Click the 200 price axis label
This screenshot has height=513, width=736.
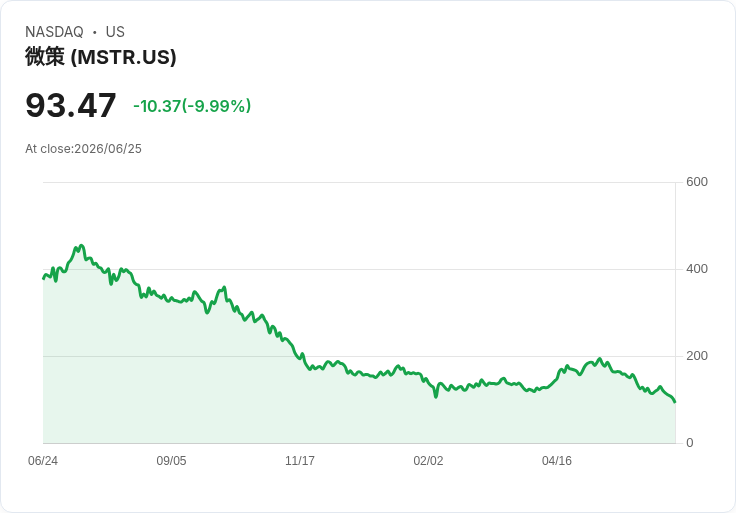point(697,356)
